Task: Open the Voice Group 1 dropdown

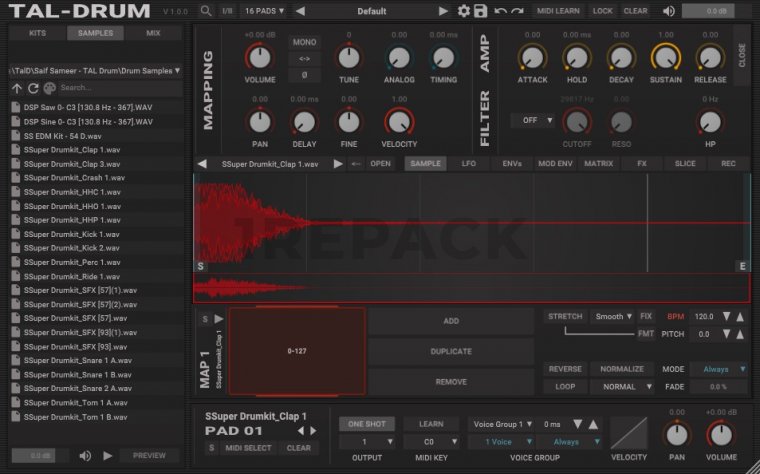Action: point(501,424)
